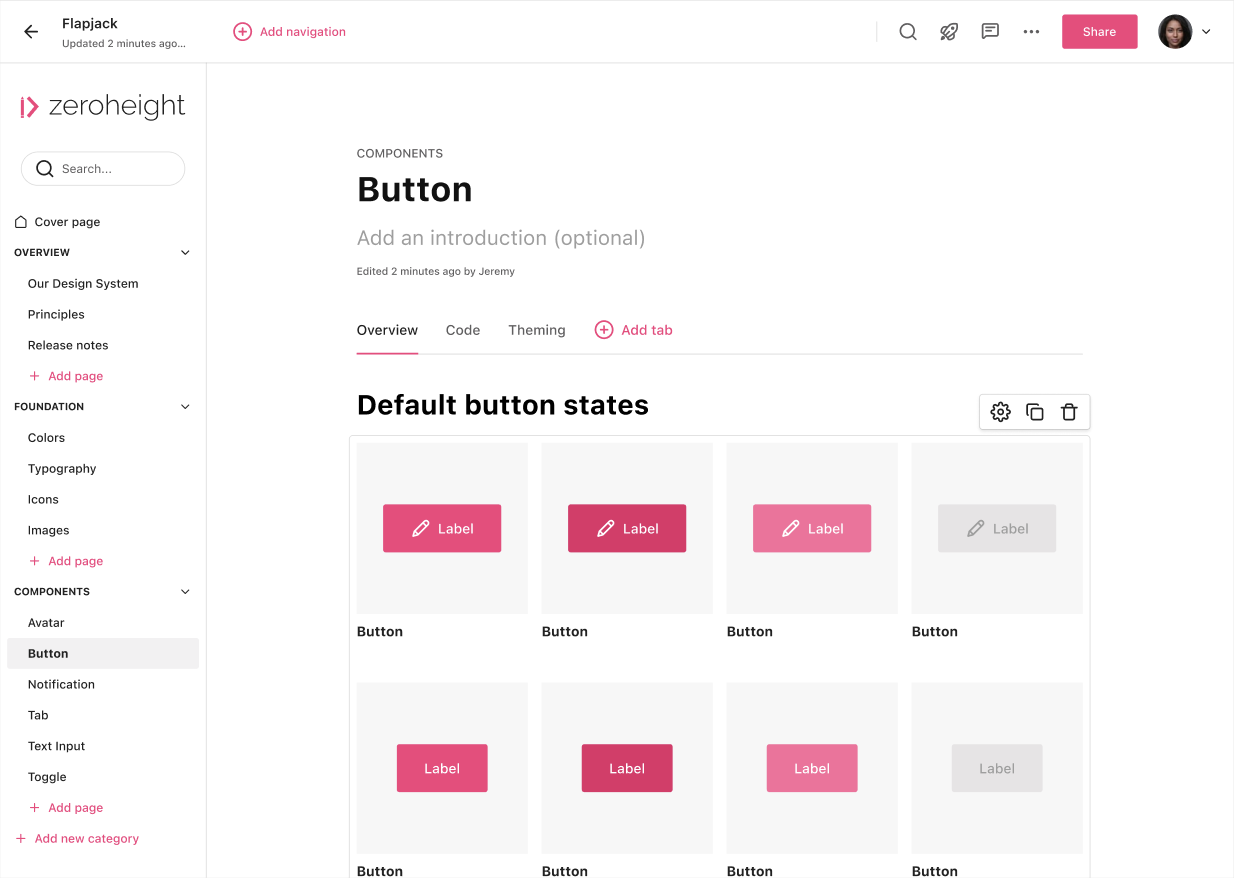Click the Add an introduction placeholder
Viewport: 1234px width, 878px height.
[501, 238]
